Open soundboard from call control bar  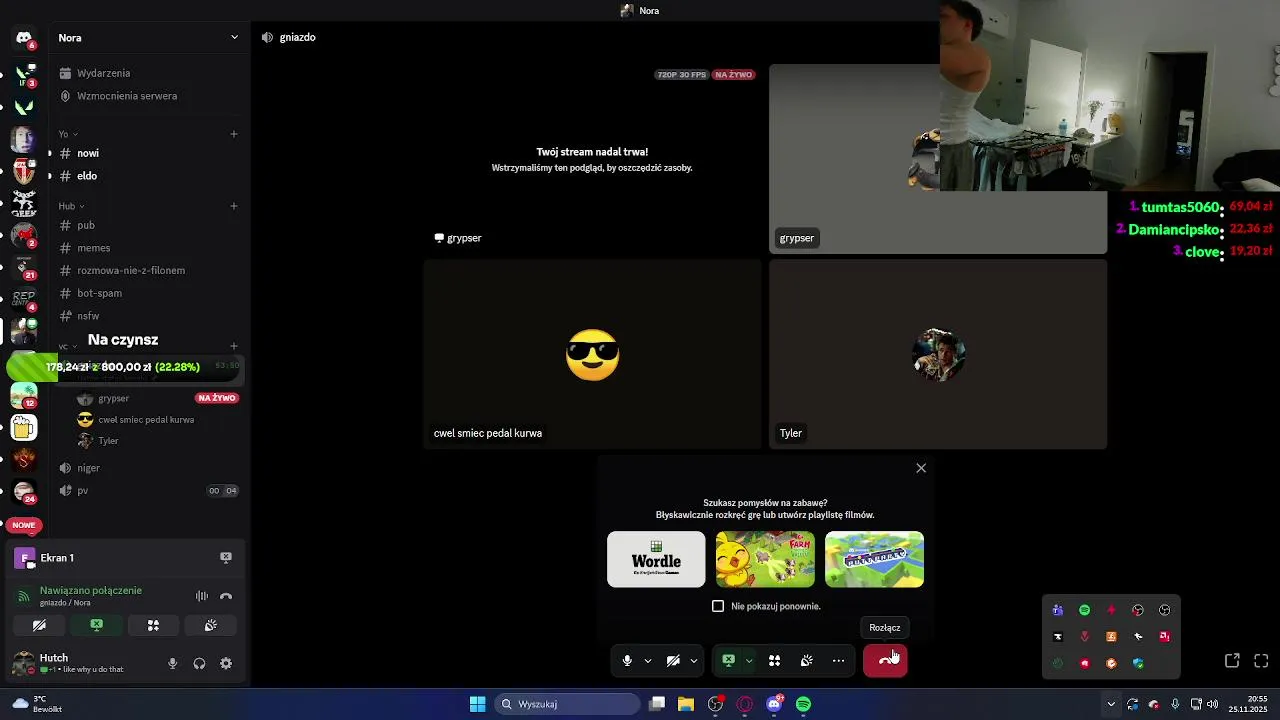point(807,660)
